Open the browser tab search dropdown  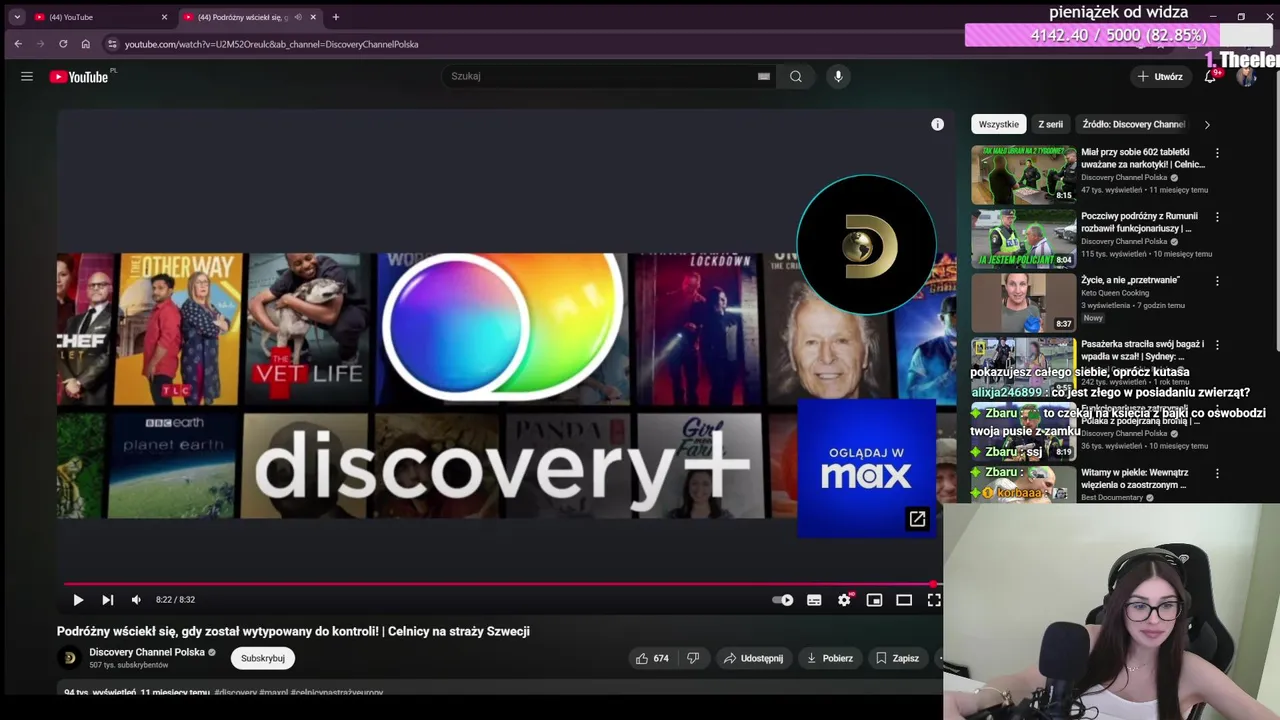pos(17,17)
